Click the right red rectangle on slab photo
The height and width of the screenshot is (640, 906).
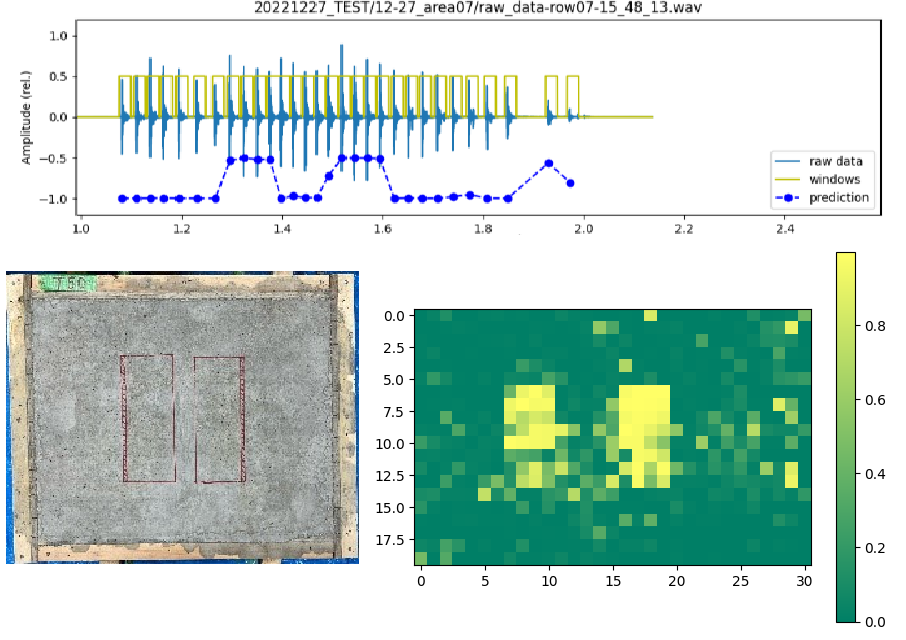[x=219, y=418]
